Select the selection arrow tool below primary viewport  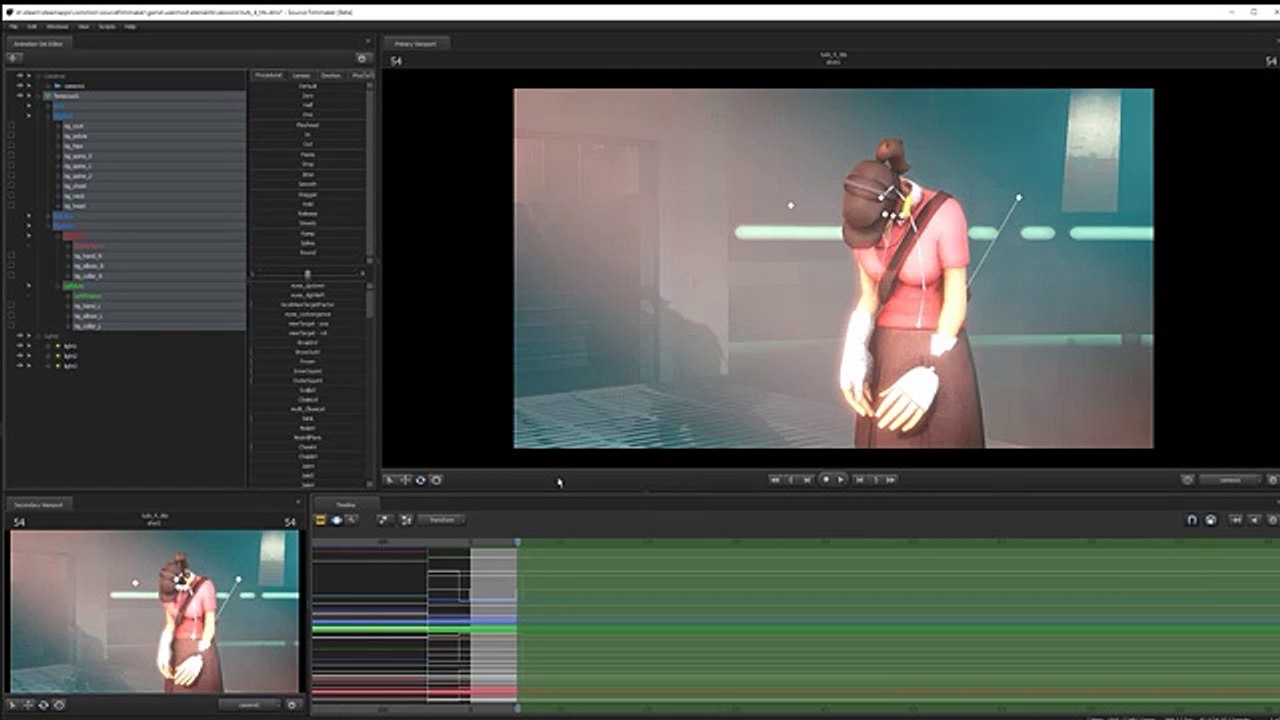pos(391,480)
